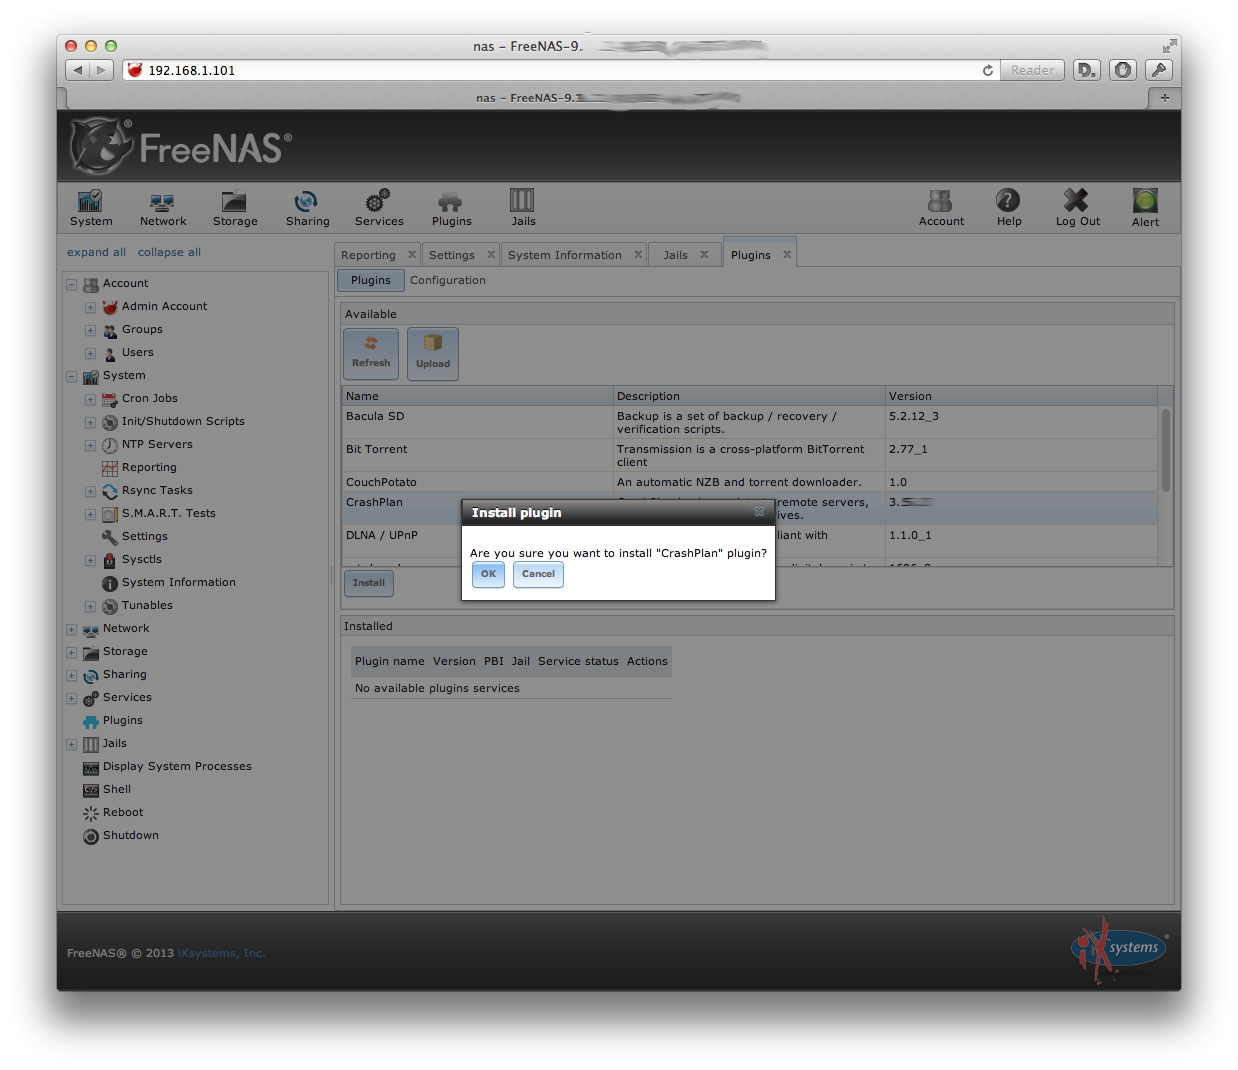The width and height of the screenshot is (1238, 1070).
Task: Click the FreeNAS logo
Action: pos(181,146)
